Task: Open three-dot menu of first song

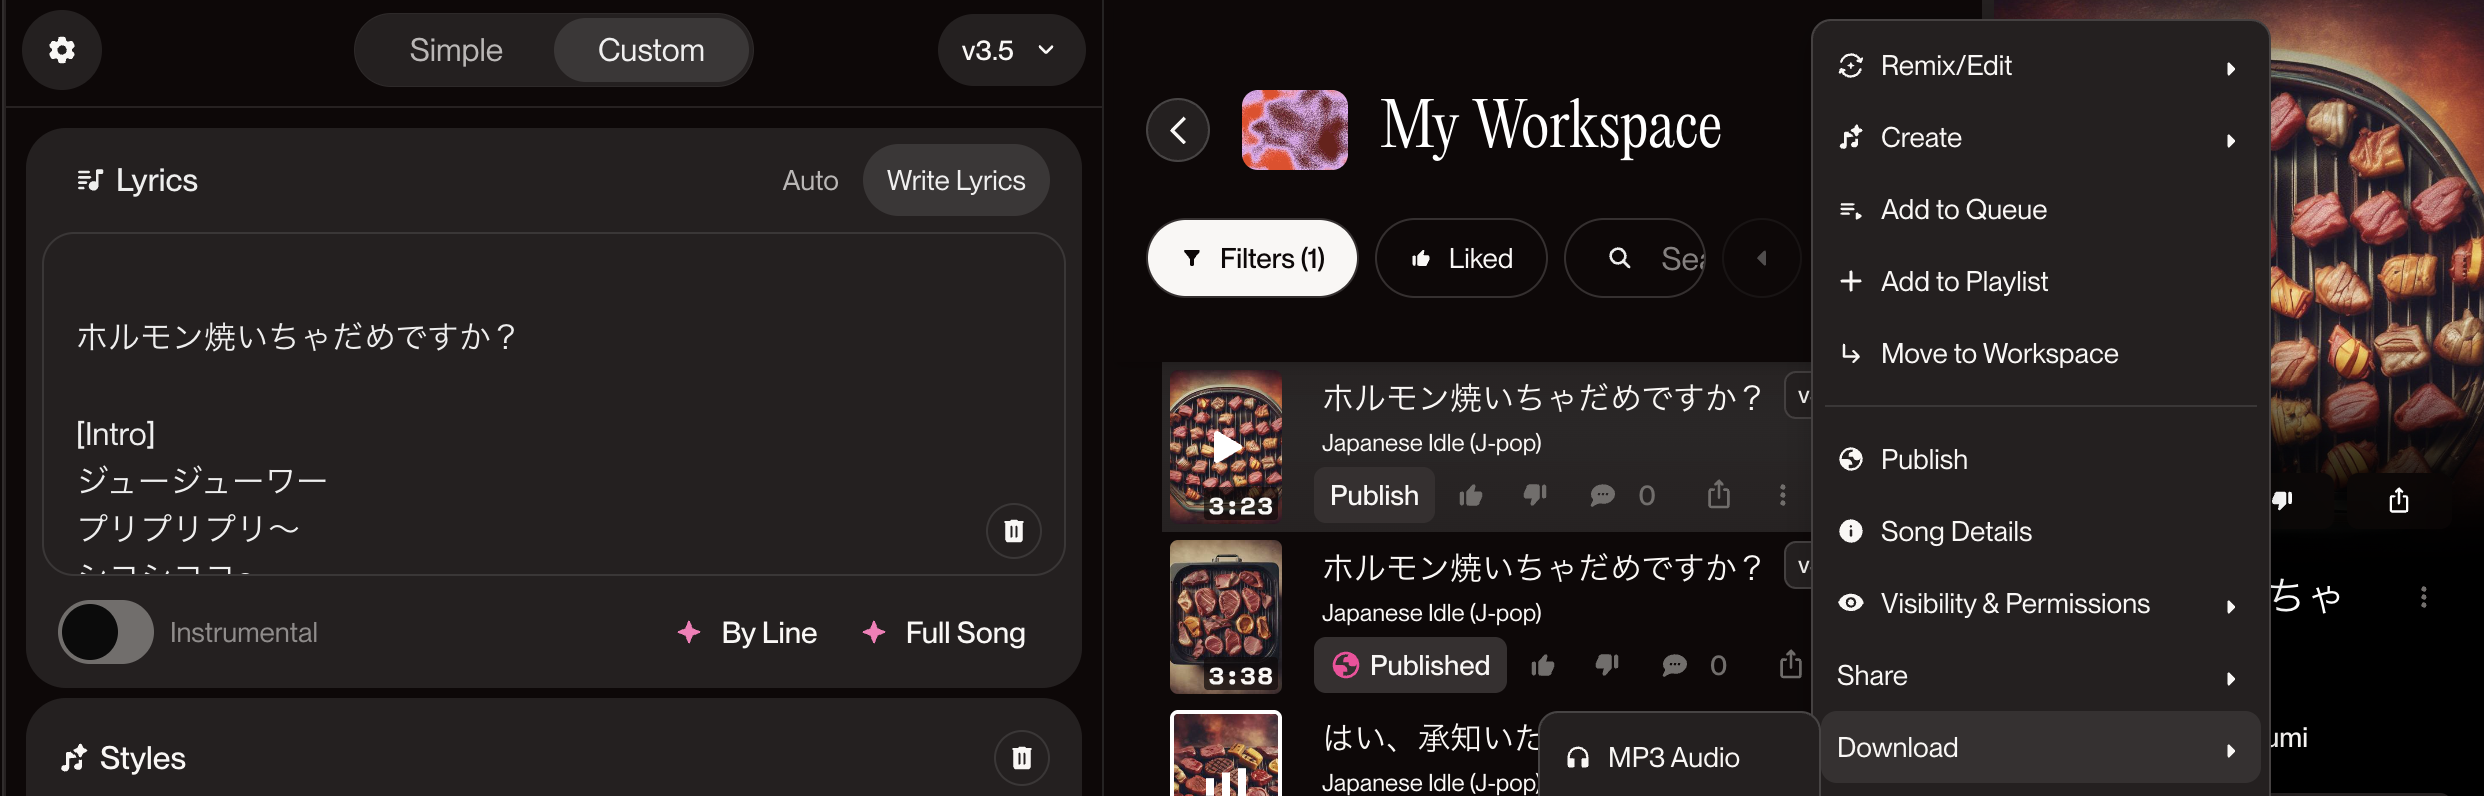Action: click(x=1782, y=495)
